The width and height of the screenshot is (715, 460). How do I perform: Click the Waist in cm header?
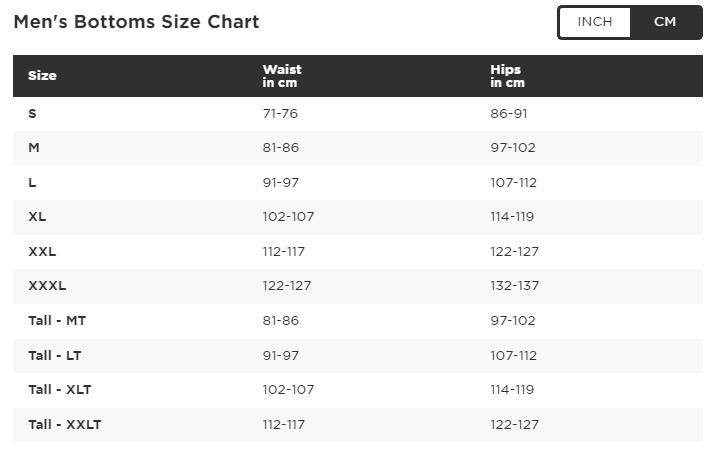coord(282,76)
